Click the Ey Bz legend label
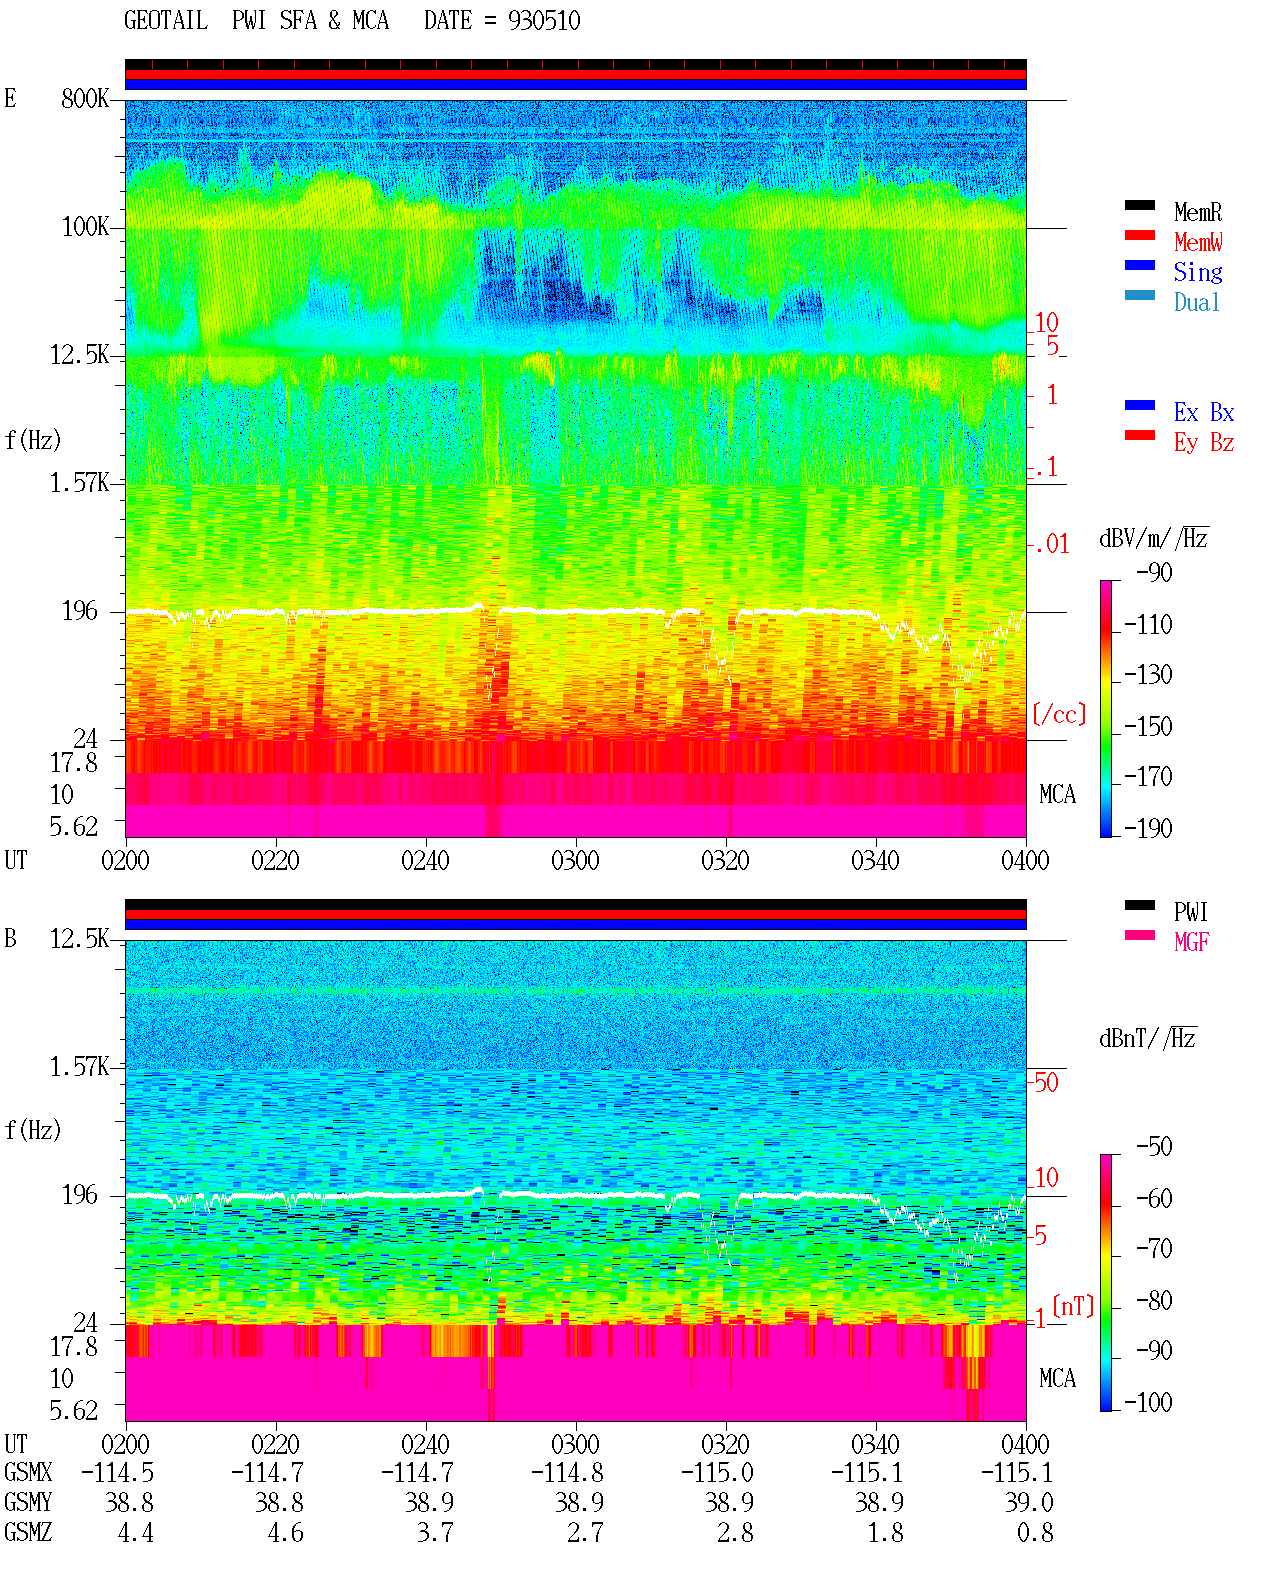The width and height of the screenshot is (1280, 1593). [x=1204, y=442]
